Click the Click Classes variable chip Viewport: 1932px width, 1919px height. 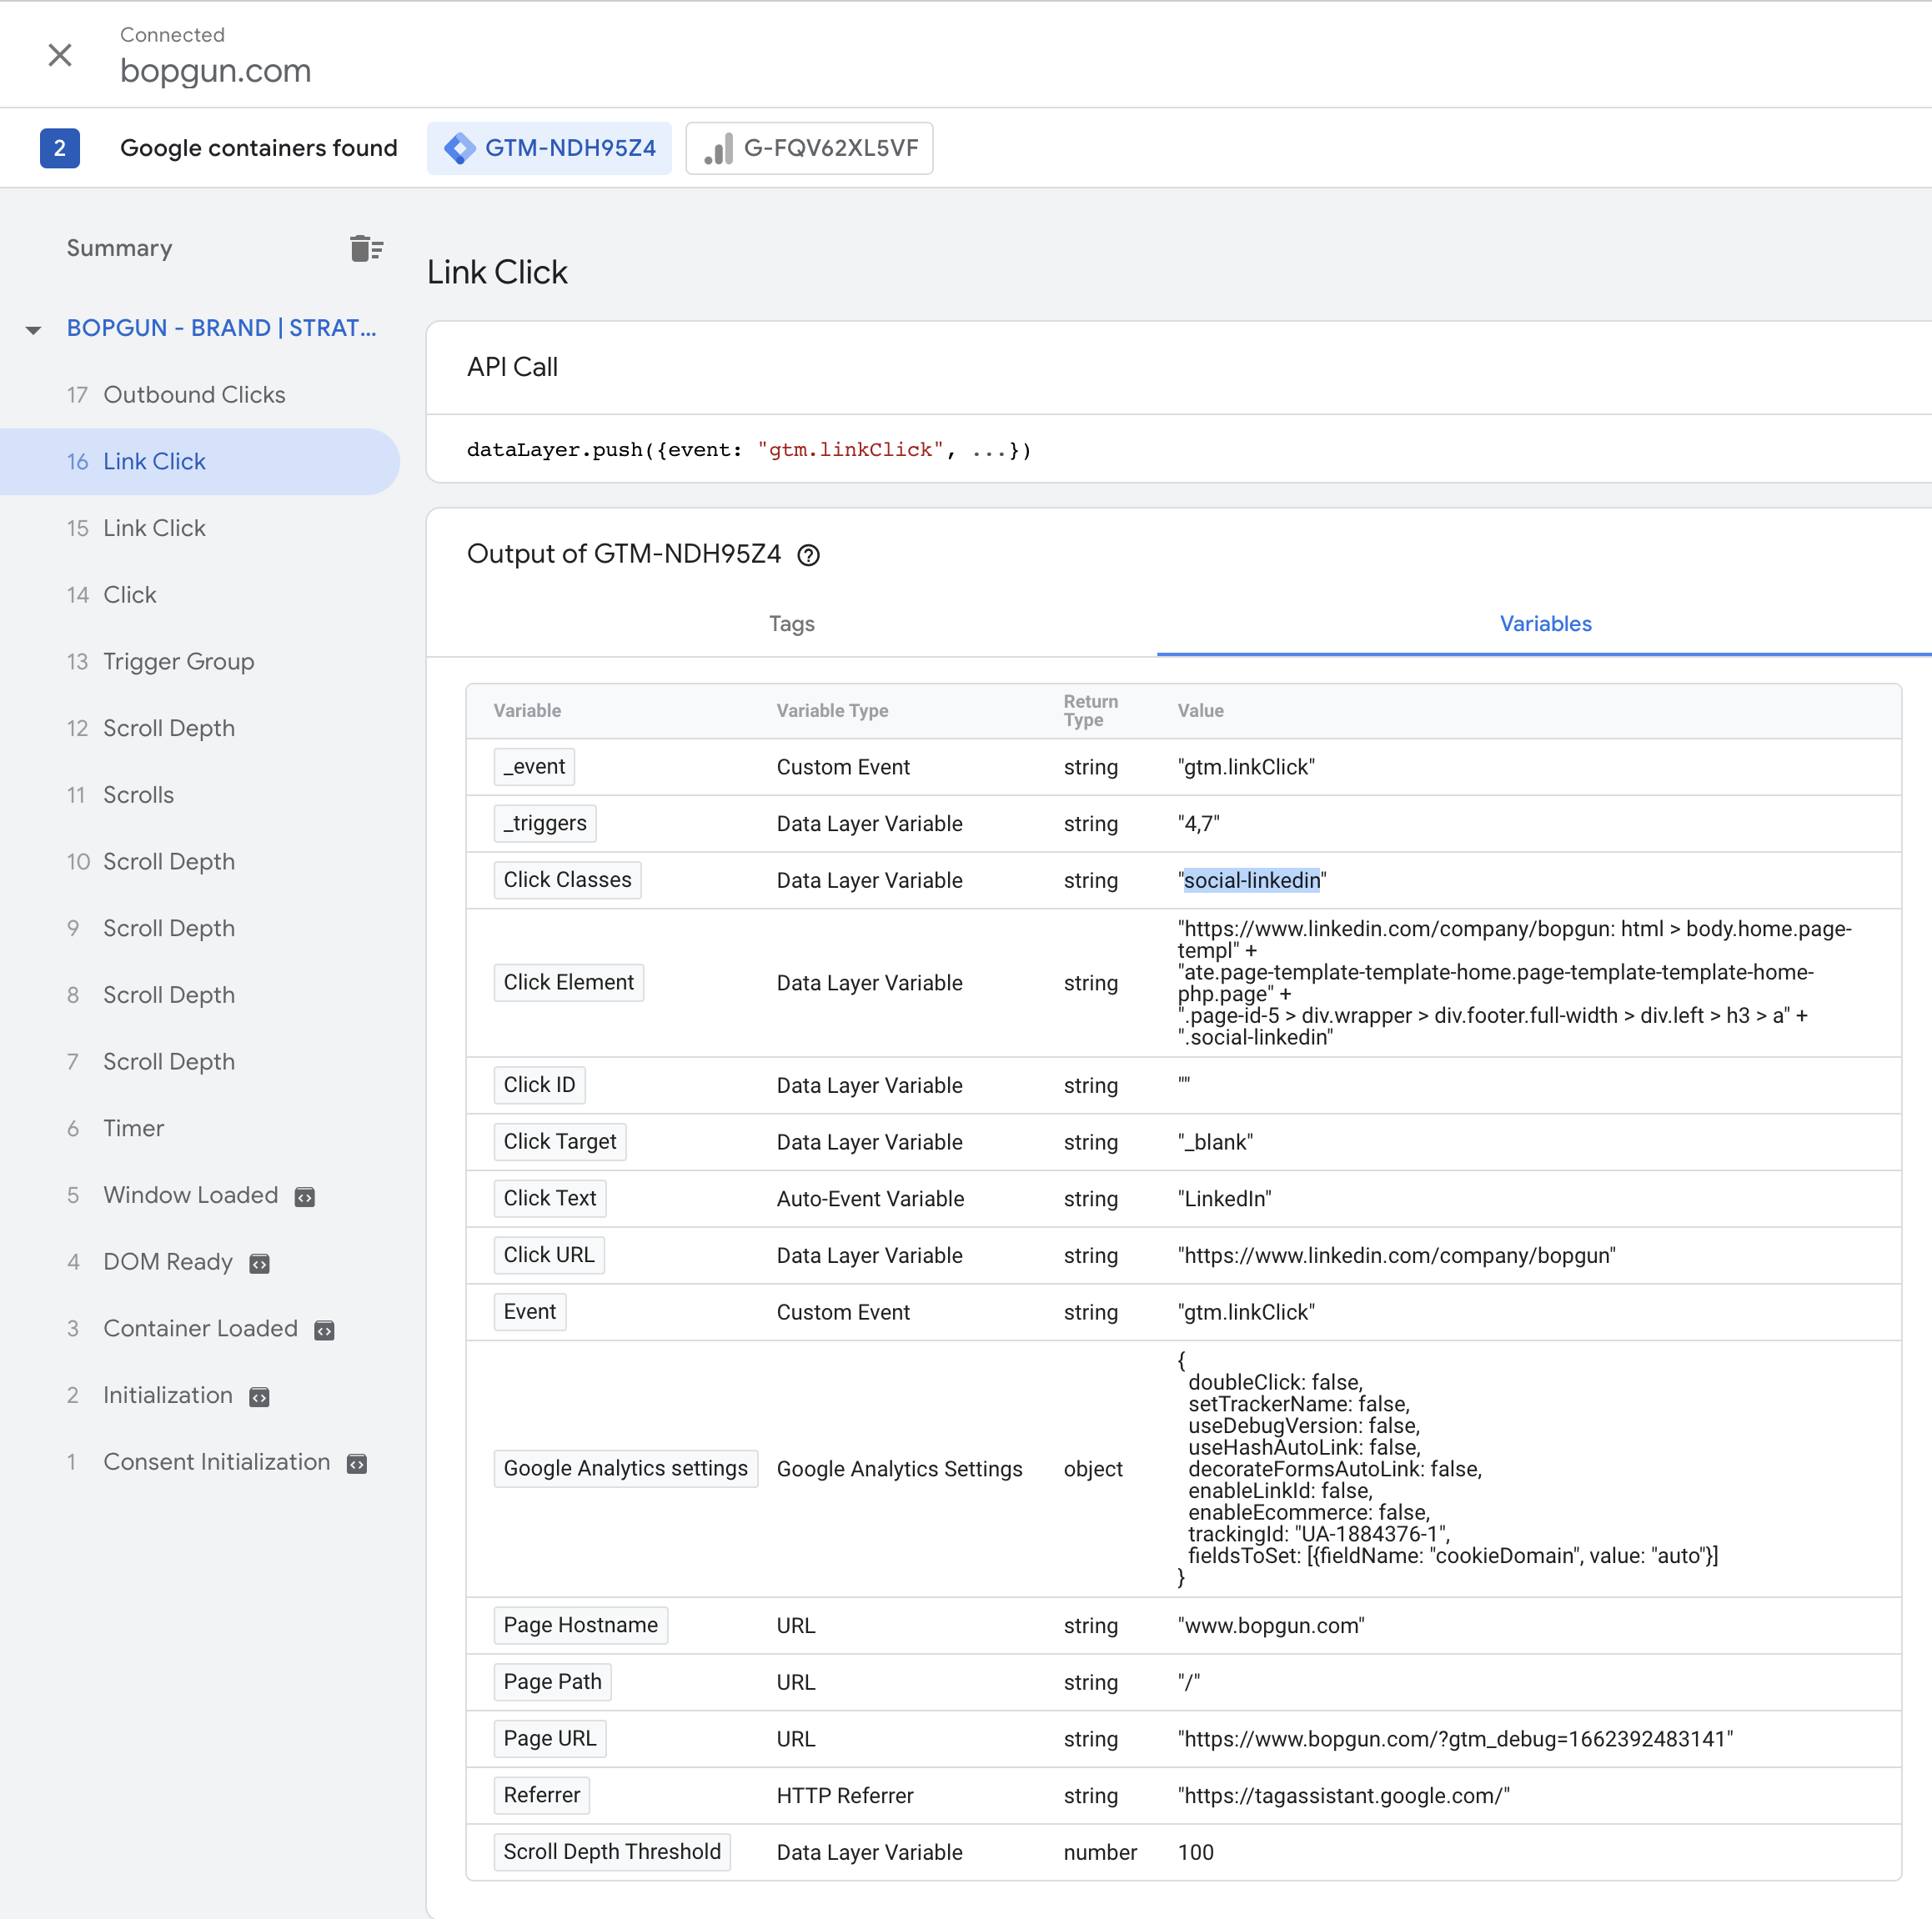tap(567, 880)
